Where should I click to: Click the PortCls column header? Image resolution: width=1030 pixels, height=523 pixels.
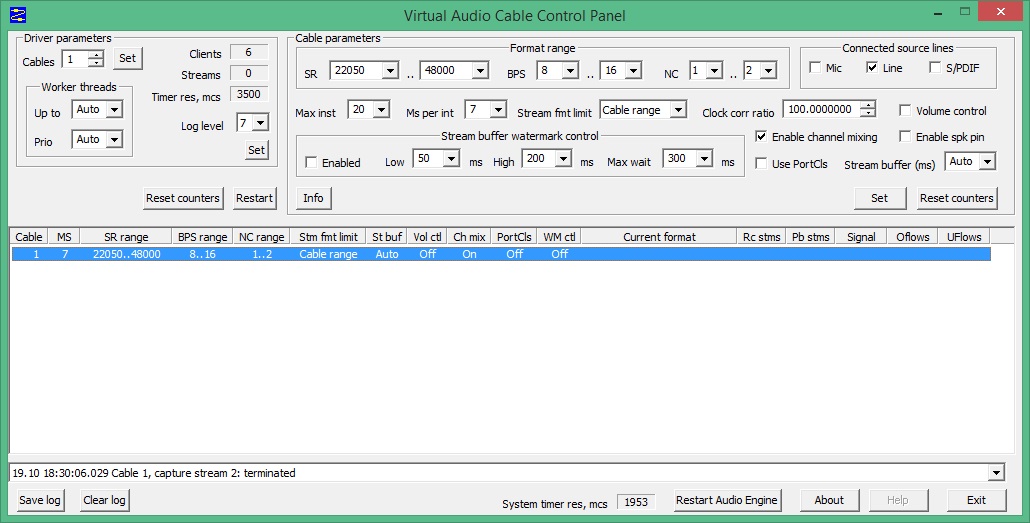point(514,237)
